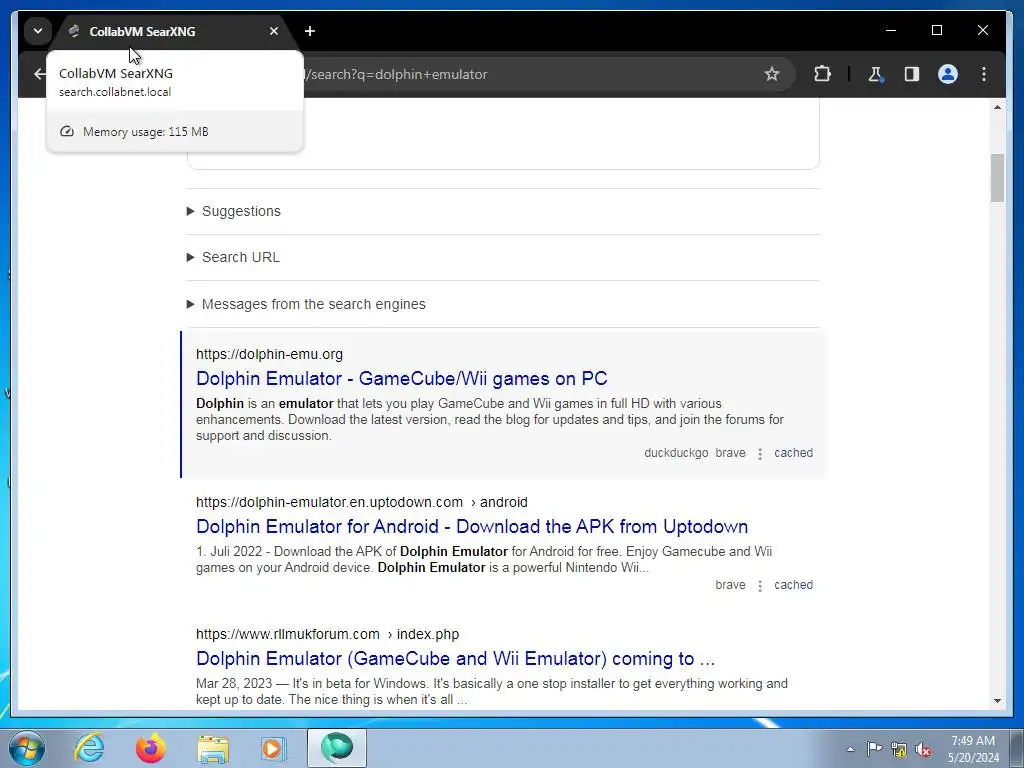The image size is (1024, 768).
Task: Click brave label on Uptodown result
Action: 730,584
